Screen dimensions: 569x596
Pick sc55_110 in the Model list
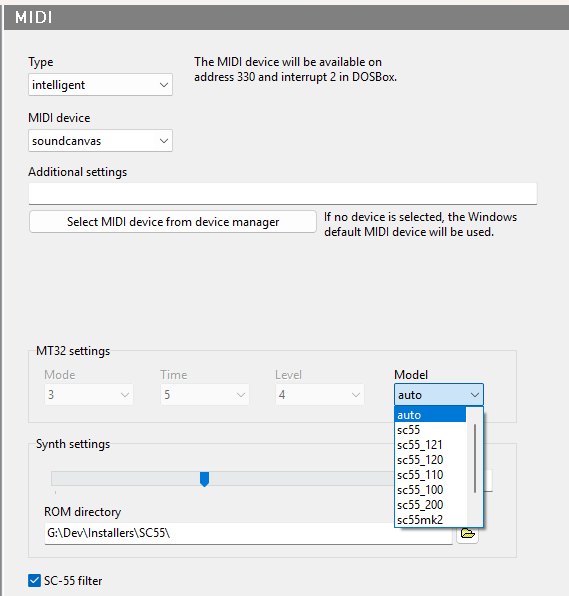[x=430, y=475]
